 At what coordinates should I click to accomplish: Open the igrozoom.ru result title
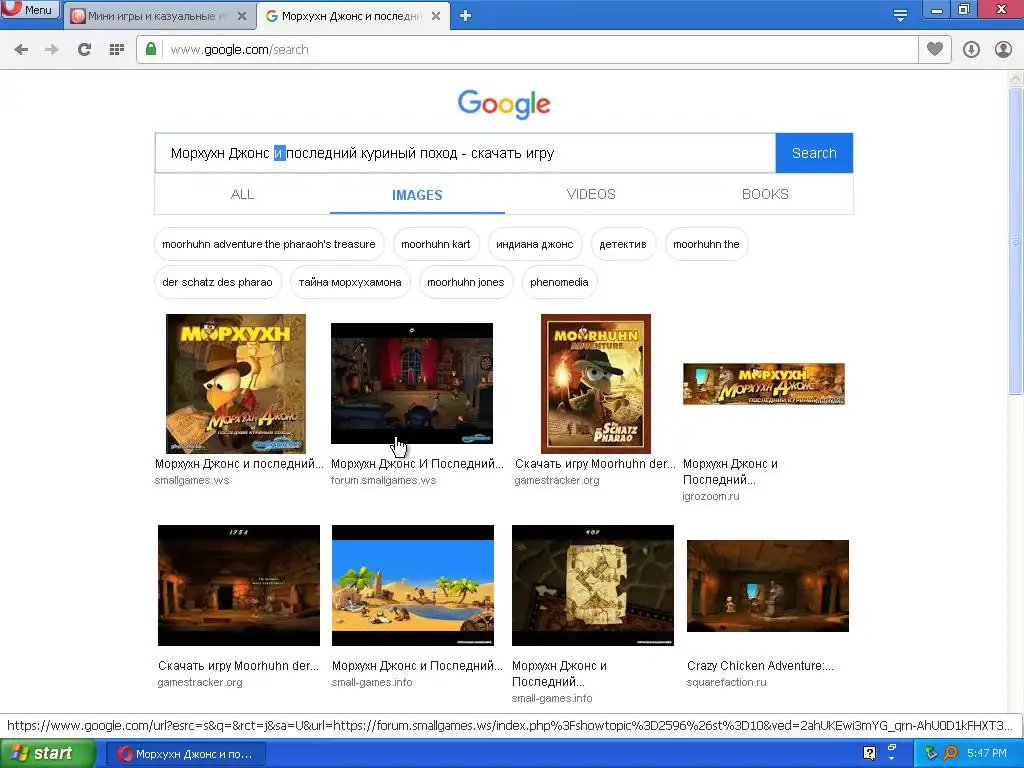click(x=730, y=472)
